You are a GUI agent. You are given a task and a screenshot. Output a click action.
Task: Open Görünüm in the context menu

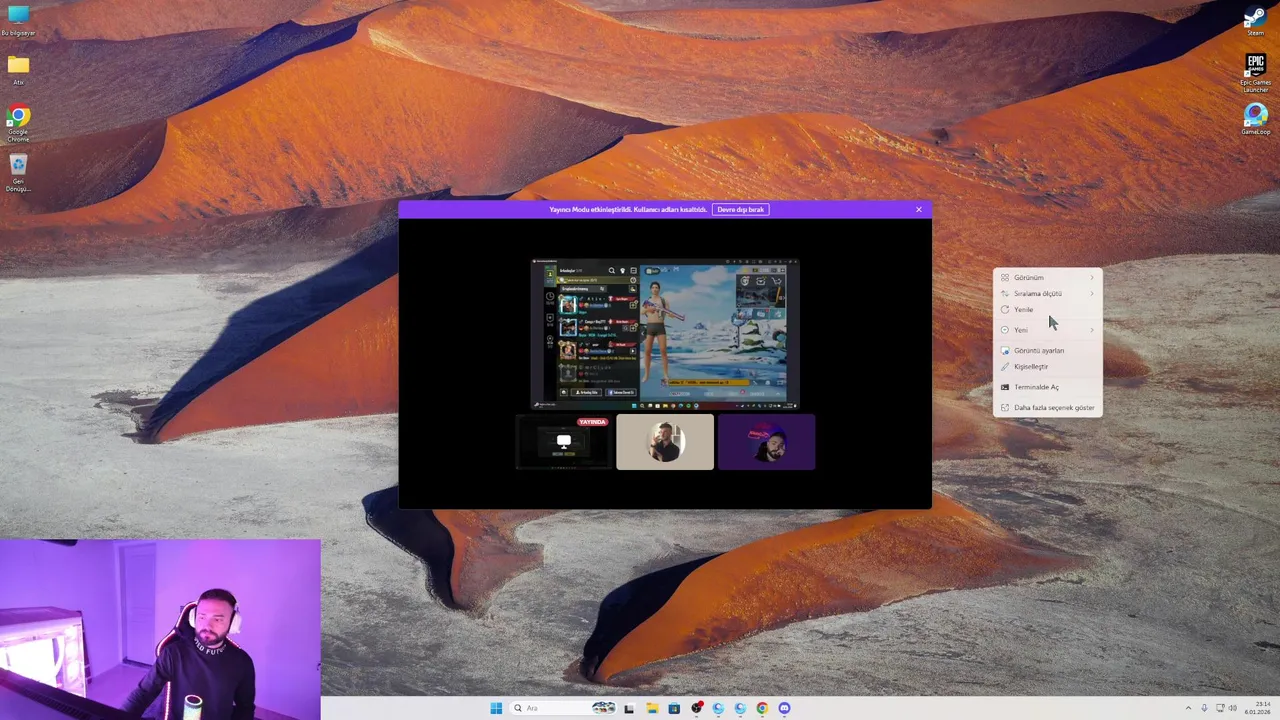pyautogui.click(x=1048, y=277)
